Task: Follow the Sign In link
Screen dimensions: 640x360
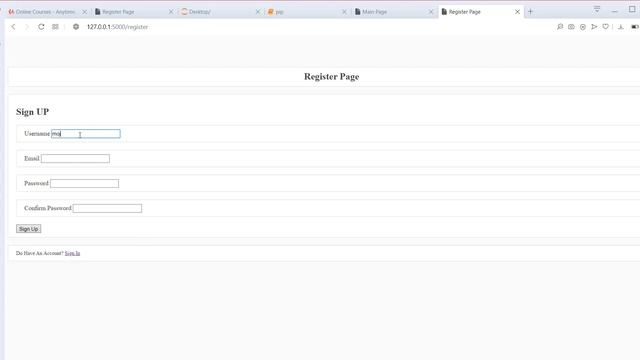Action: [x=72, y=253]
